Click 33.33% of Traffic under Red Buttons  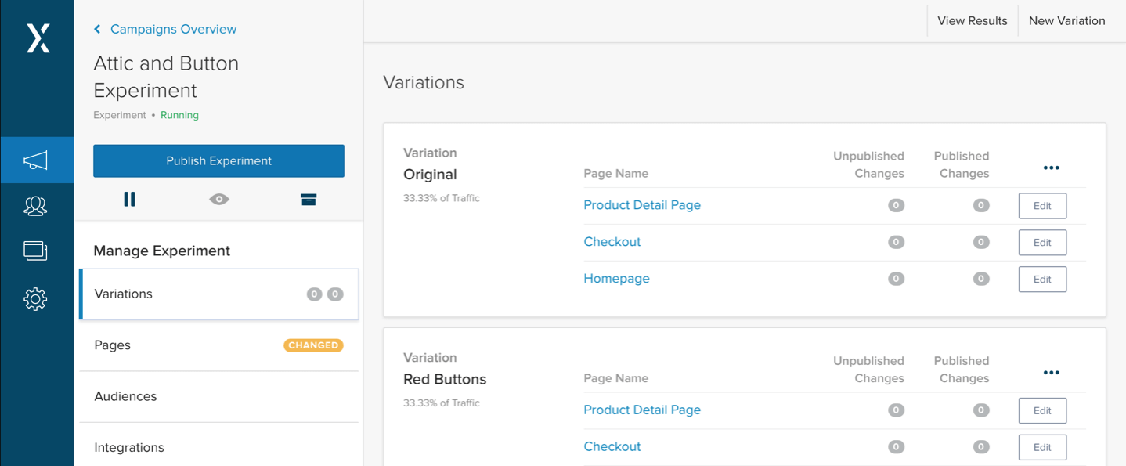click(441, 403)
